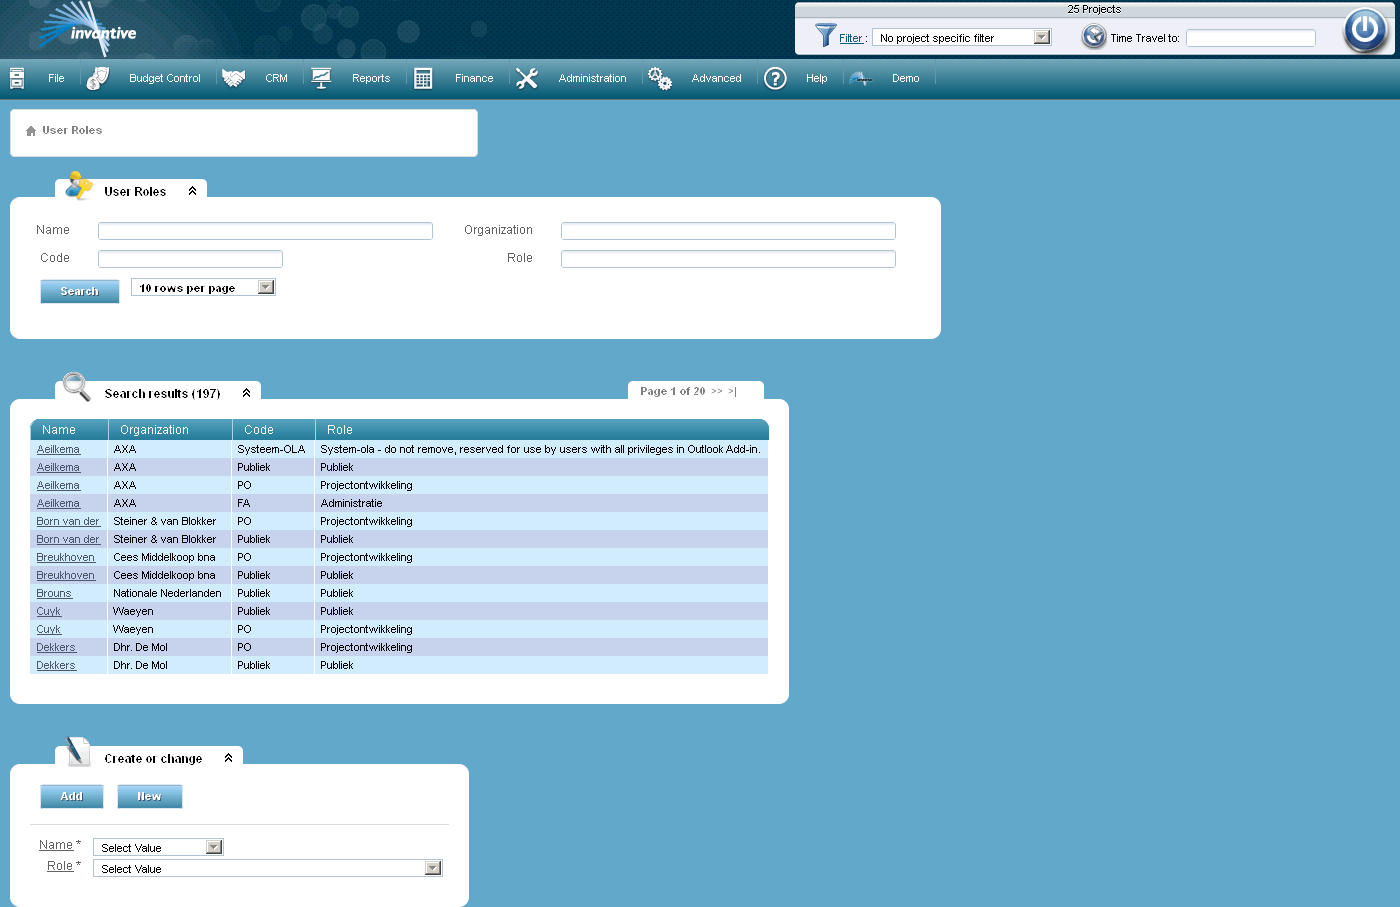Click the Add button

(72, 796)
